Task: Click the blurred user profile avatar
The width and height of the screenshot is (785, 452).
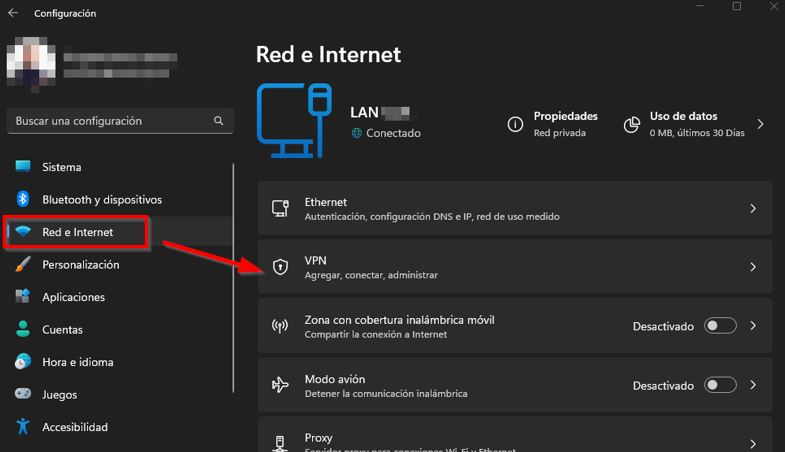Action: click(28, 59)
